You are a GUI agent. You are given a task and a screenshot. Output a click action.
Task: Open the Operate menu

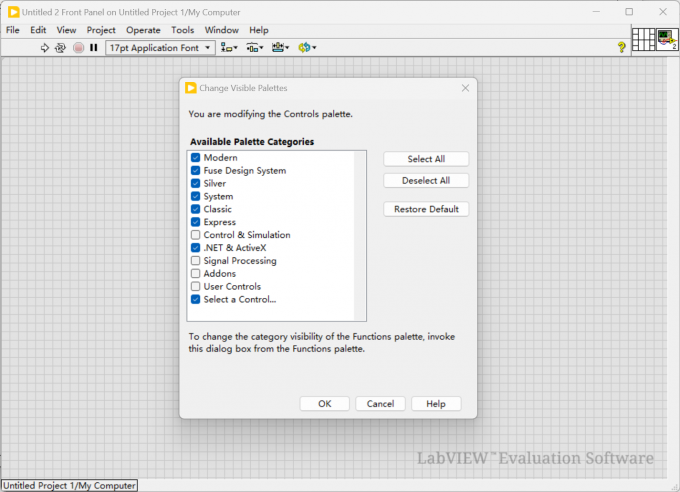click(143, 30)
